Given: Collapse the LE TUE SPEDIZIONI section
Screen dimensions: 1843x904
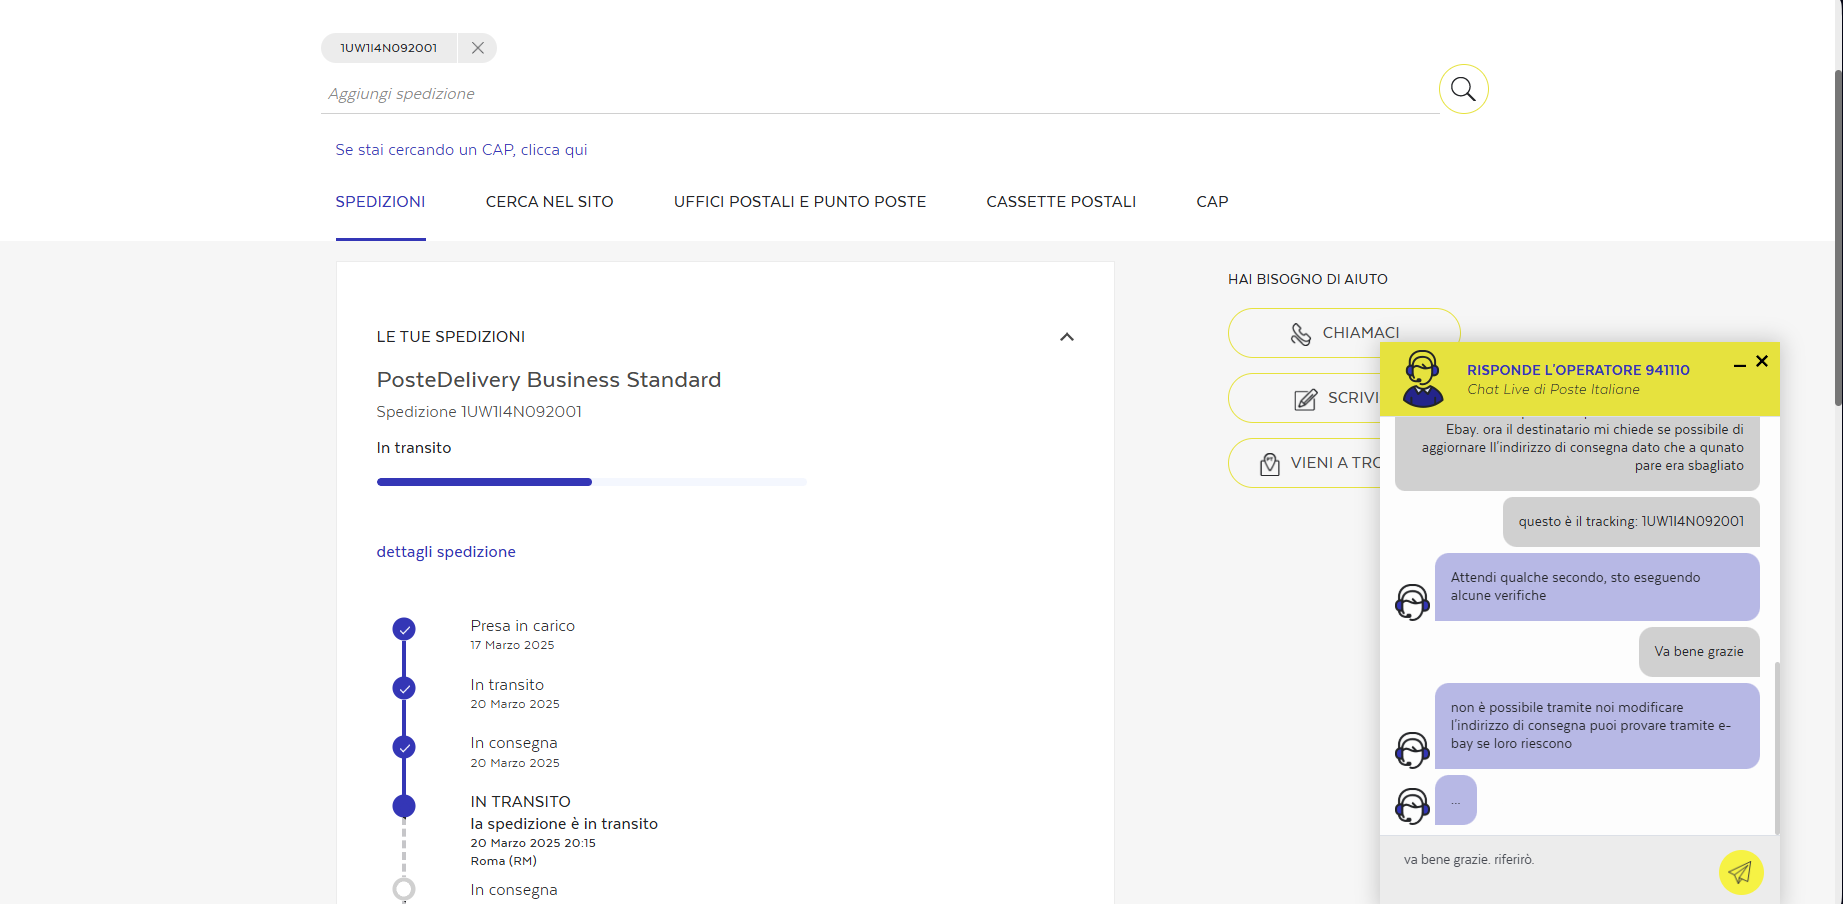Looking at the screenshot, I should (x=1067, y=337).
